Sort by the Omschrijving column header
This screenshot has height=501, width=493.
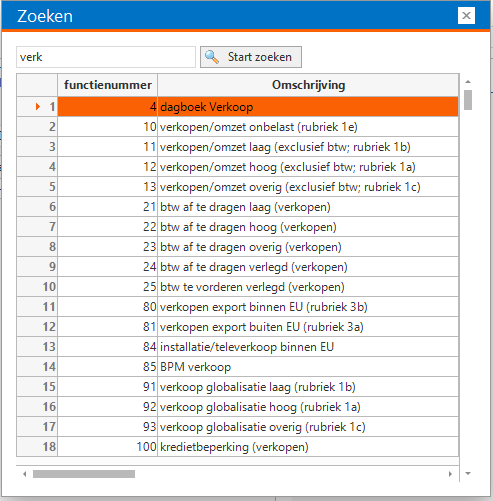[x=308, y=85]
